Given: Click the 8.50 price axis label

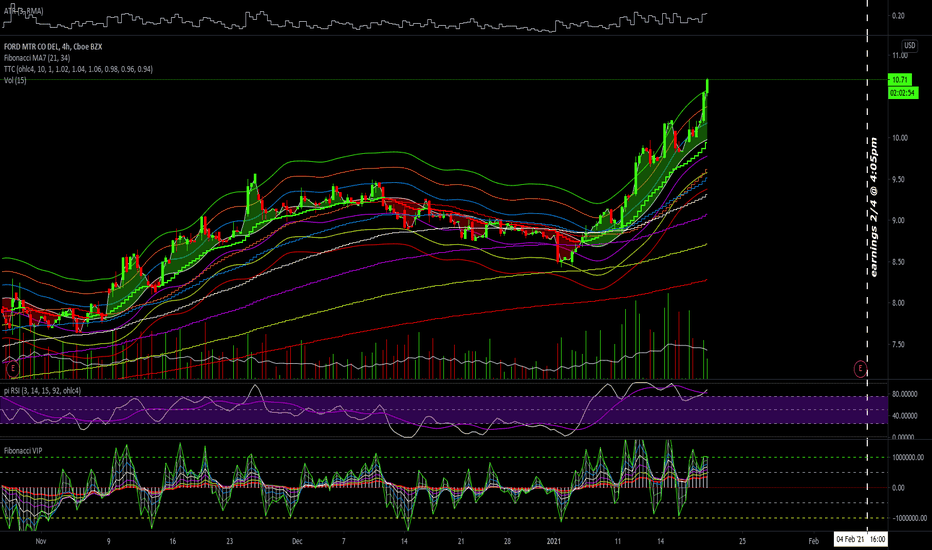Looking at the screenshot, I should (x=899, y=262).
